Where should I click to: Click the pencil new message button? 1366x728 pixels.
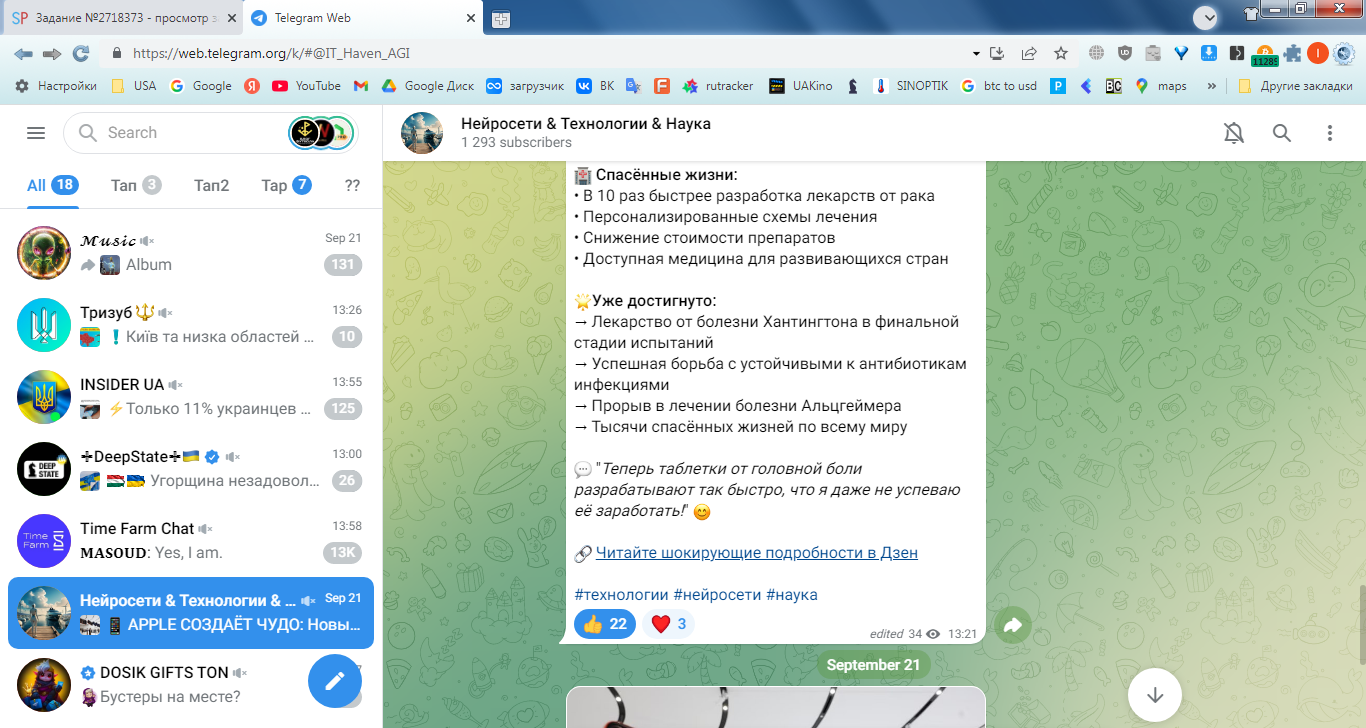click(x=335, y=681)
